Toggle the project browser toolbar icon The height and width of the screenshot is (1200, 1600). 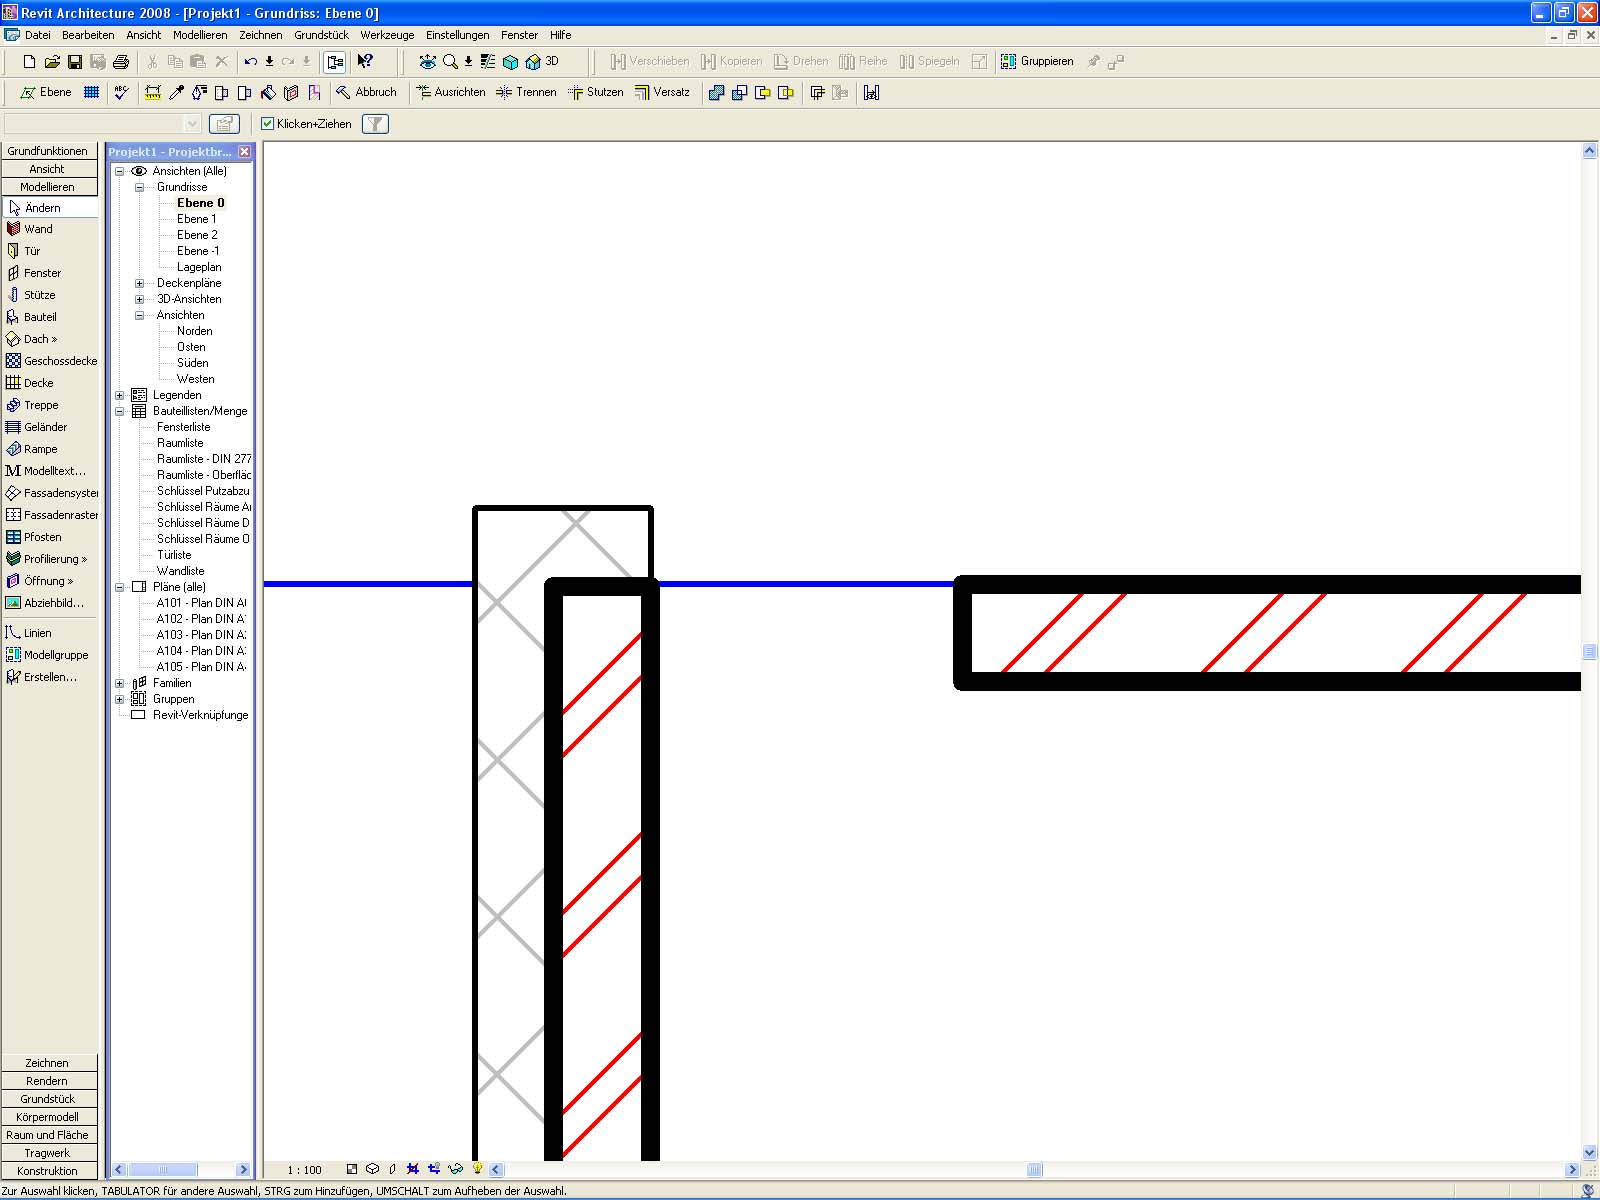point(335,62)
